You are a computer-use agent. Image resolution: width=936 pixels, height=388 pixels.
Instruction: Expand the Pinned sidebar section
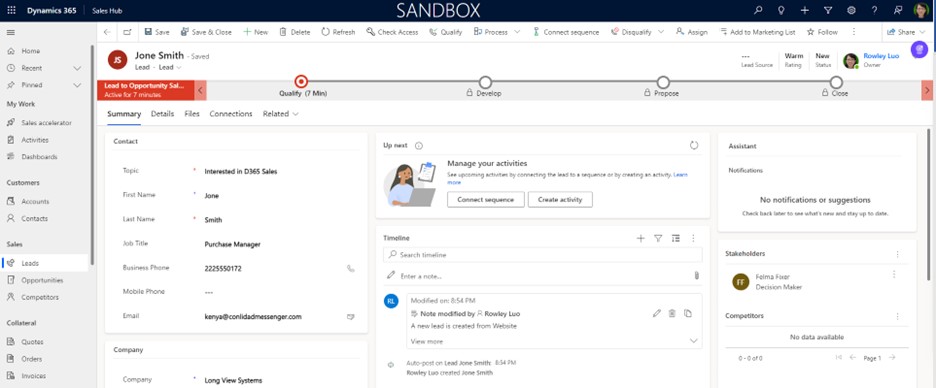point(77,85)
